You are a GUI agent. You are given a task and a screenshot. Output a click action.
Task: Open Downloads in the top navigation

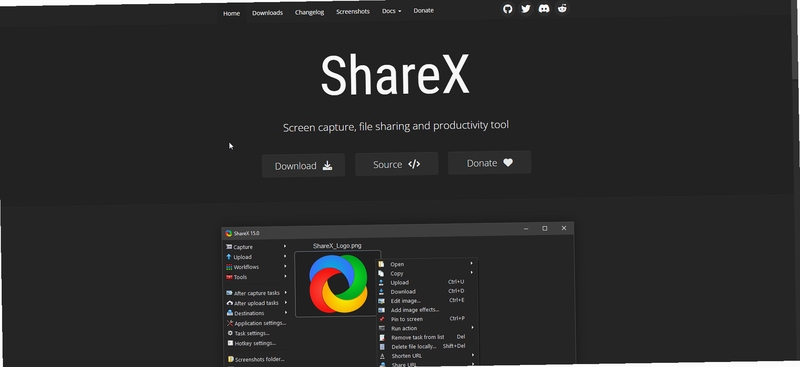(267, 13)
